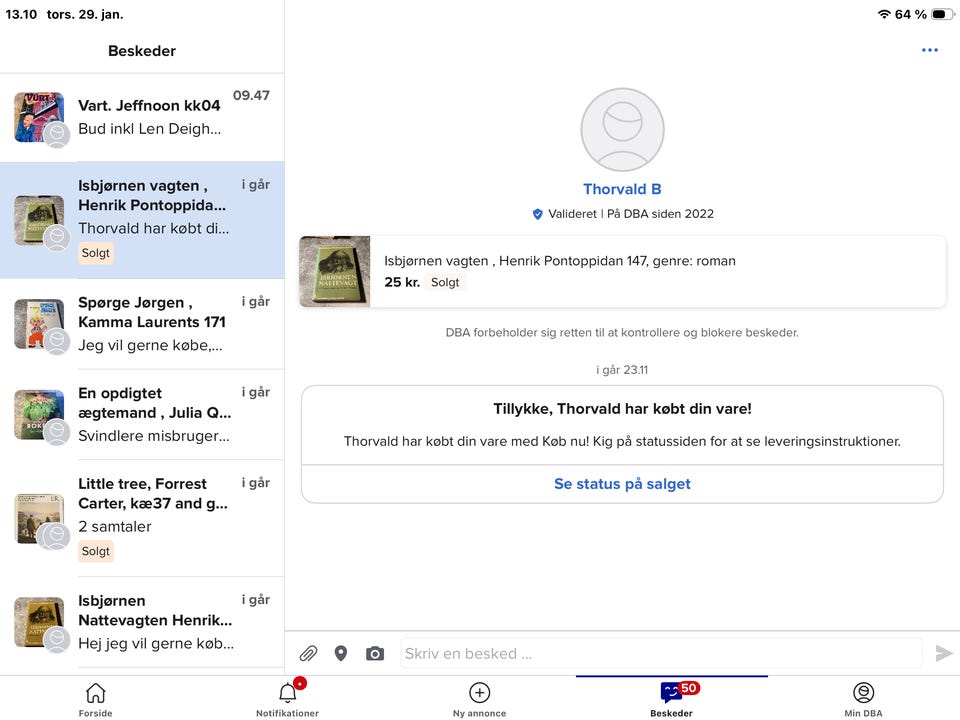This screenshot has height=720, width=960.
Task: Select Isbjørnen vagten, Henrik Pontoppidan conversation
Action: [142, 220]
